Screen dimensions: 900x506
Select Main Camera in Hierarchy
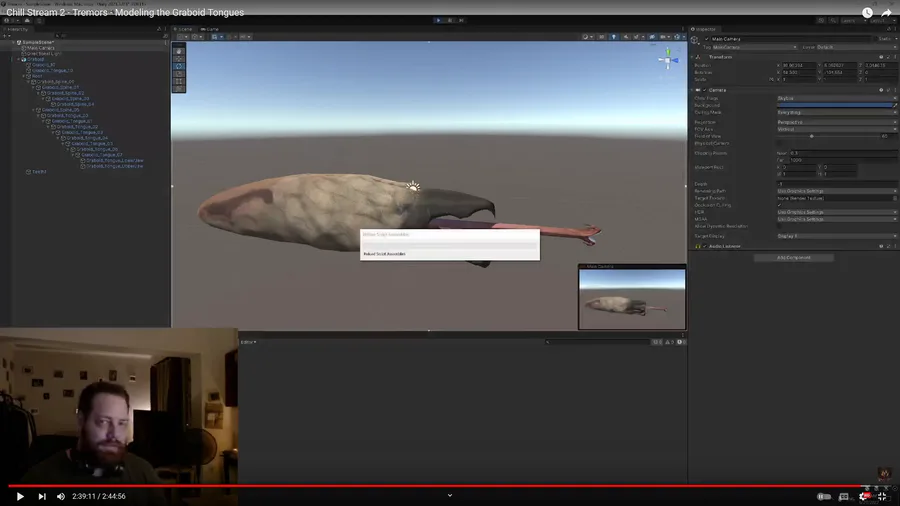coord(41,48)
